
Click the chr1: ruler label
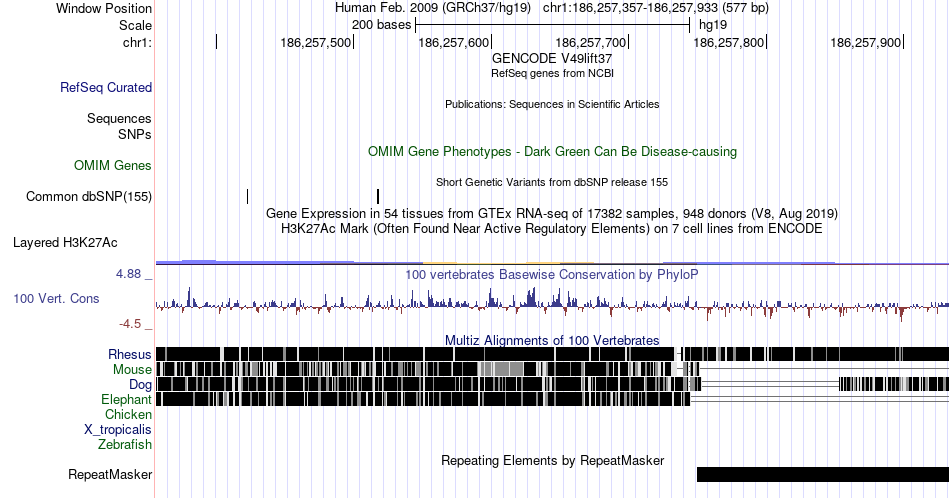coord(138,42)
